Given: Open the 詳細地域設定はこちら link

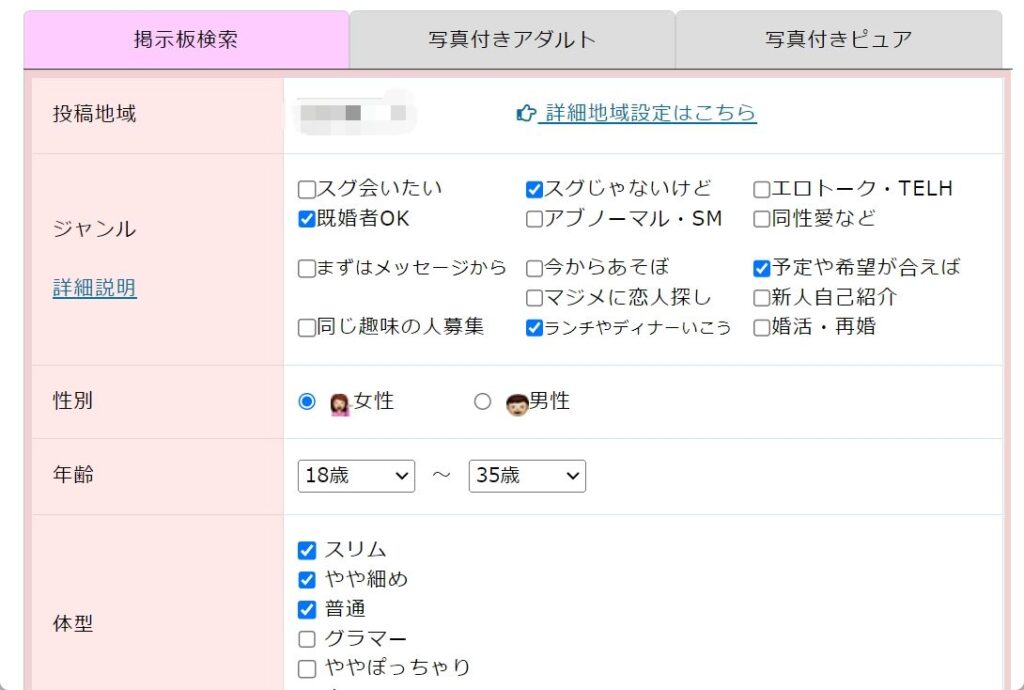Looking at the screenshot, I should (x=650, y=113).
